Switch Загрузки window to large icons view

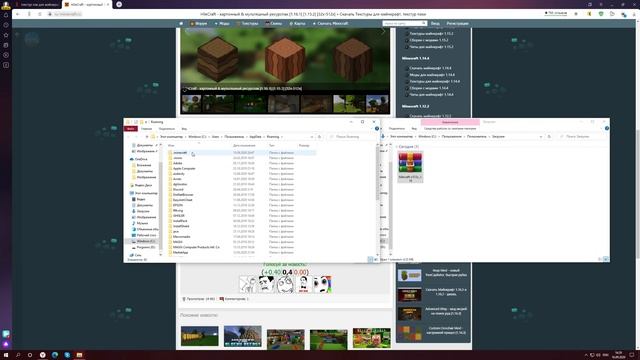click(606, 259)
